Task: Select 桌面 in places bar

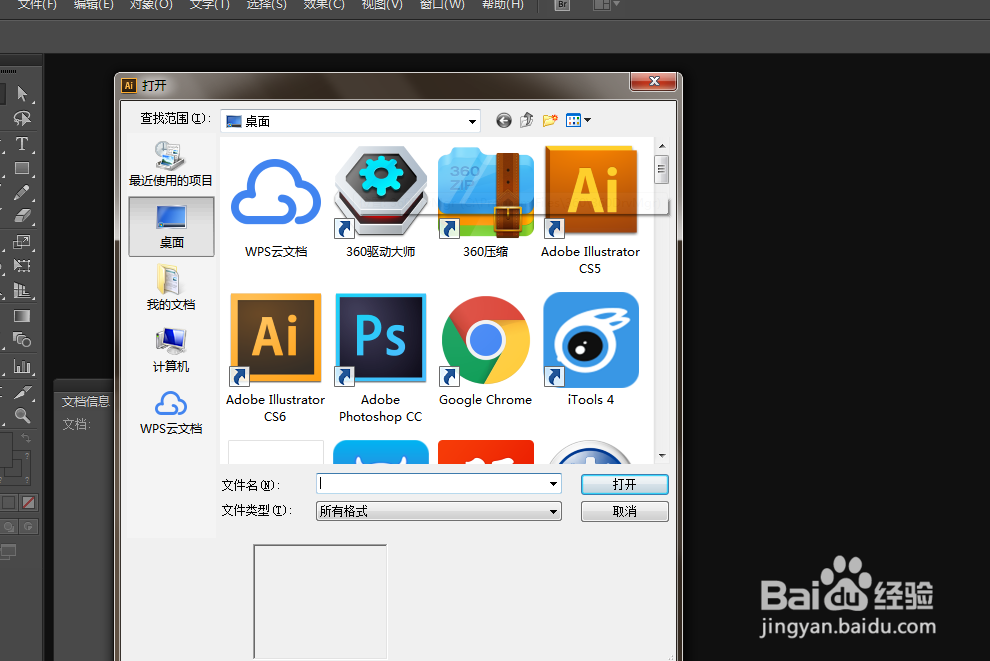Action: 171,226
